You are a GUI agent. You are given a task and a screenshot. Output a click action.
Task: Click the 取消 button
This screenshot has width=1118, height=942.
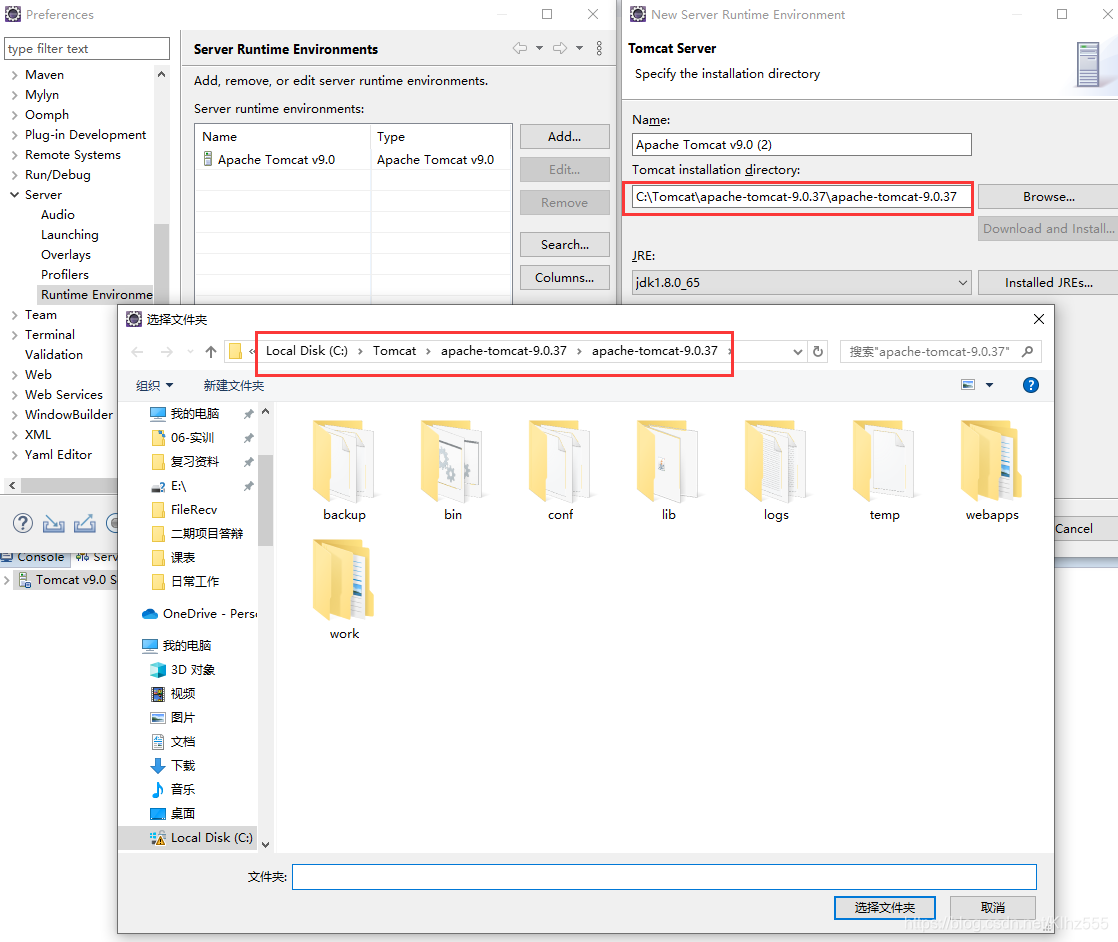coord(993,908)
